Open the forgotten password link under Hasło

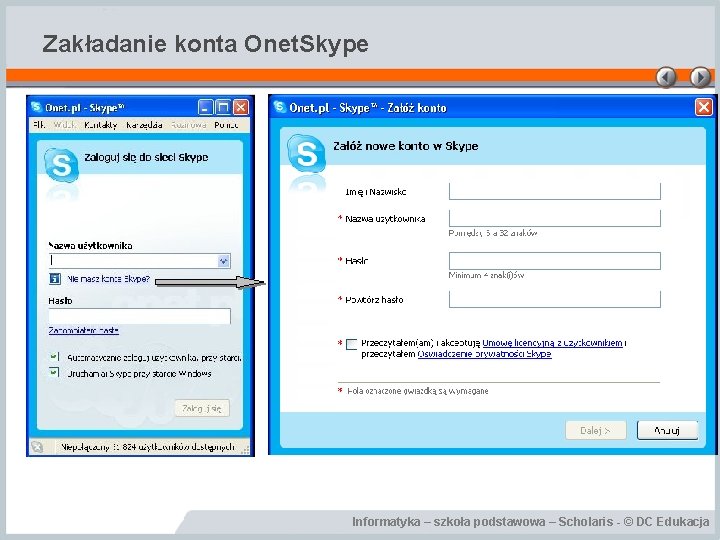pos(84,330)
